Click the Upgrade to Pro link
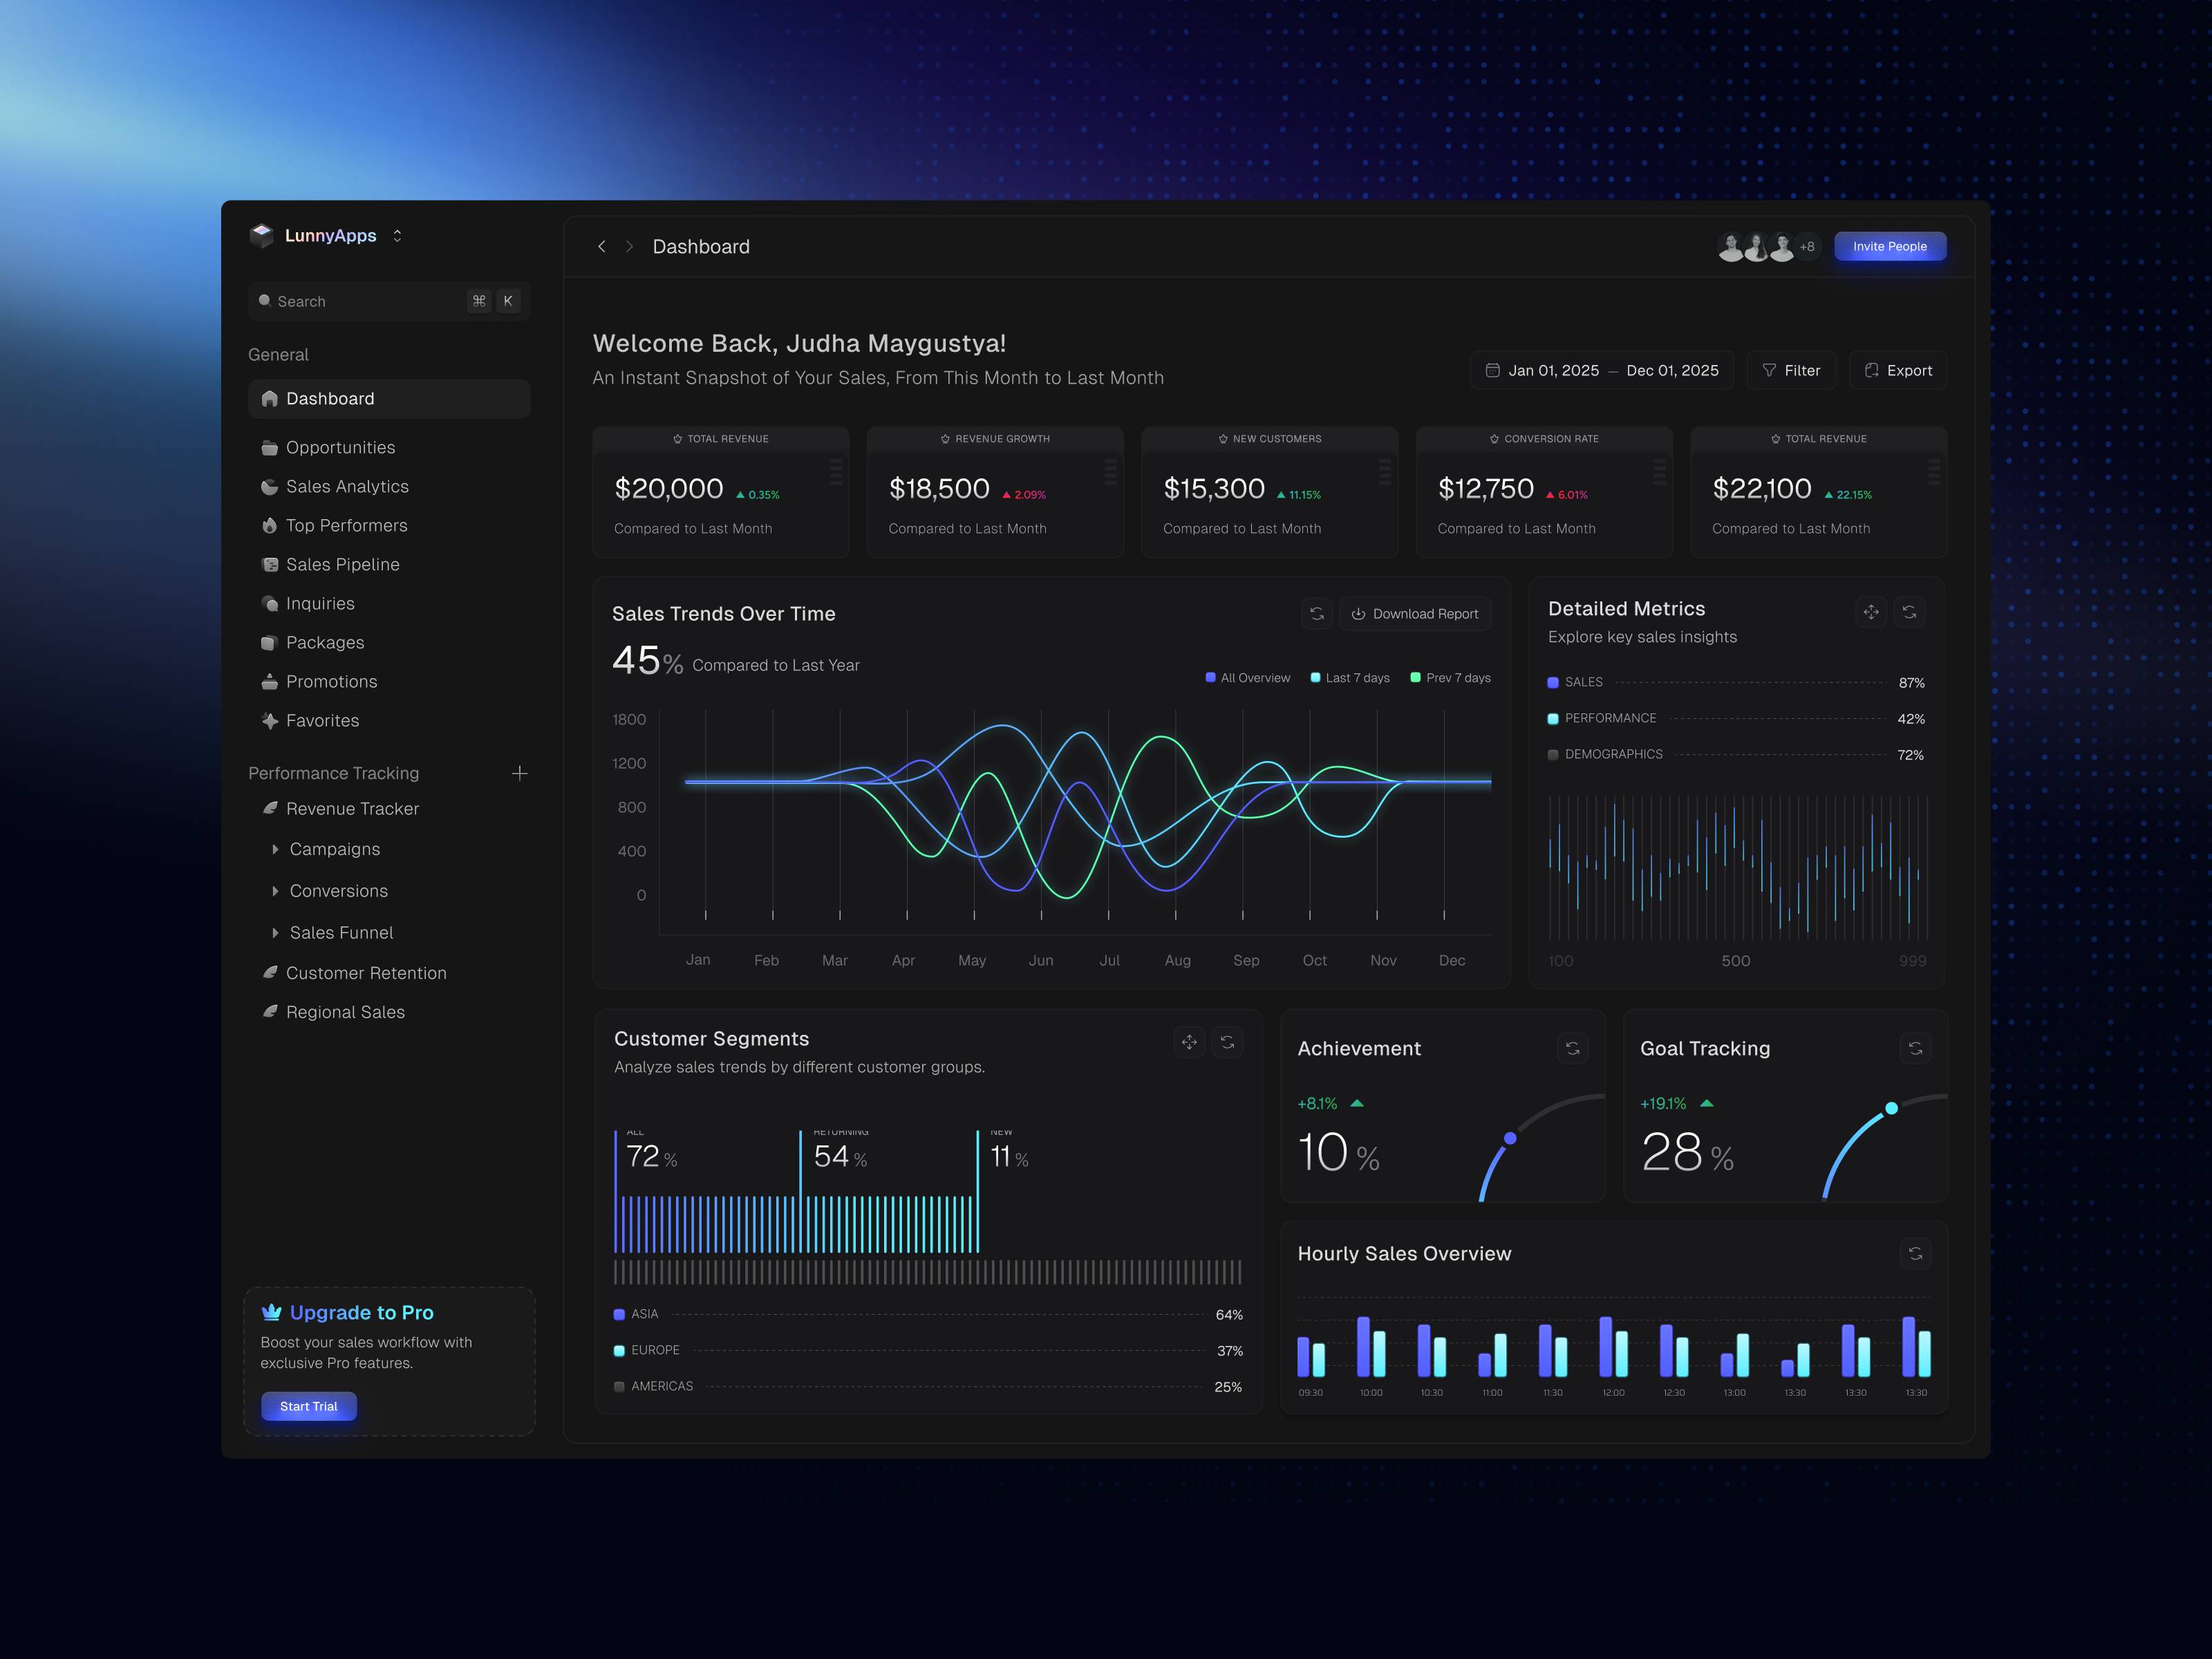This screenshot has width=2212, height=1659. pos(361,1312)
